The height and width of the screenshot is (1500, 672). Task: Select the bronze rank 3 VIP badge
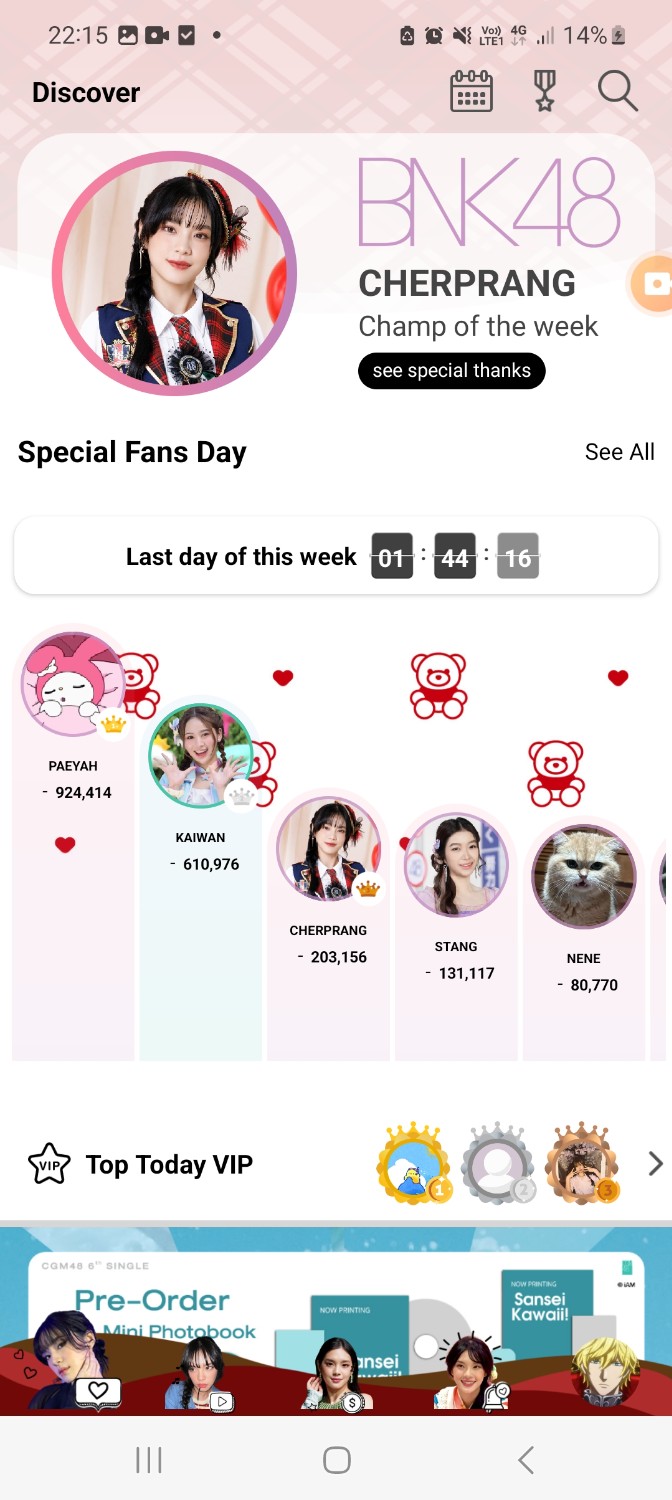click(x=583, y=1163)
